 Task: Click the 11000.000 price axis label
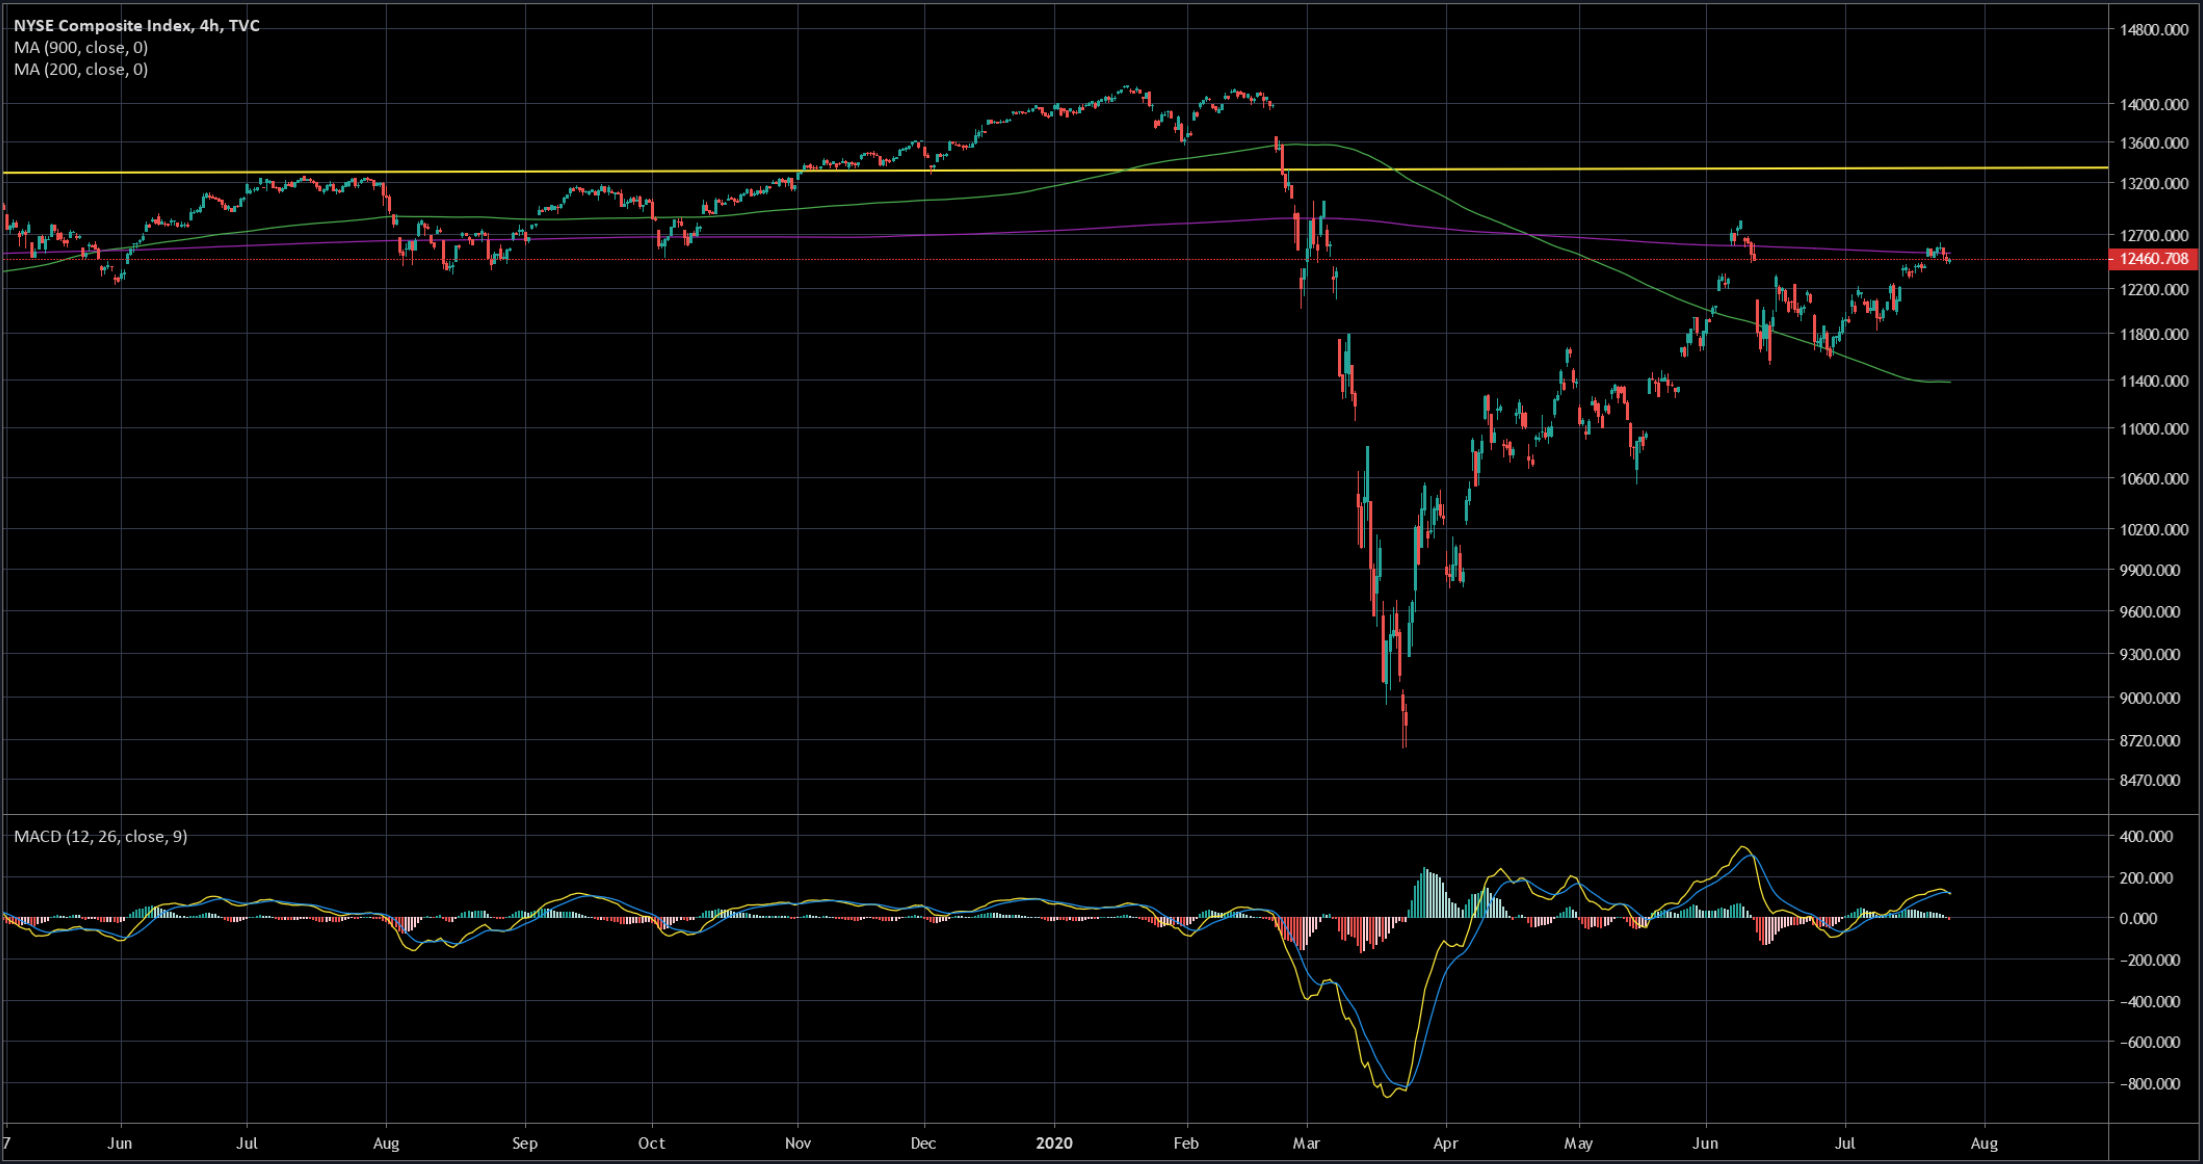point(2153,429)
